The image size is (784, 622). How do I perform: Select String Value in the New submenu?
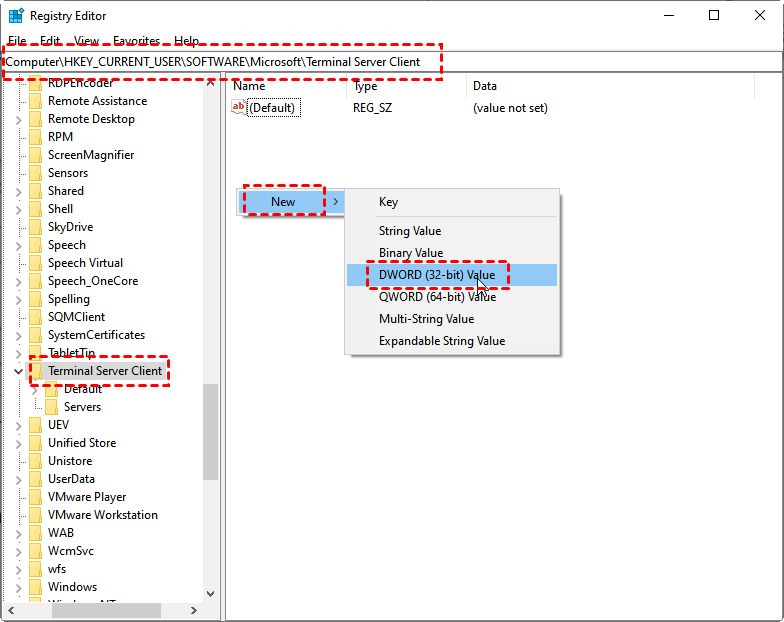pyautogui.click(x=410, y=231)
